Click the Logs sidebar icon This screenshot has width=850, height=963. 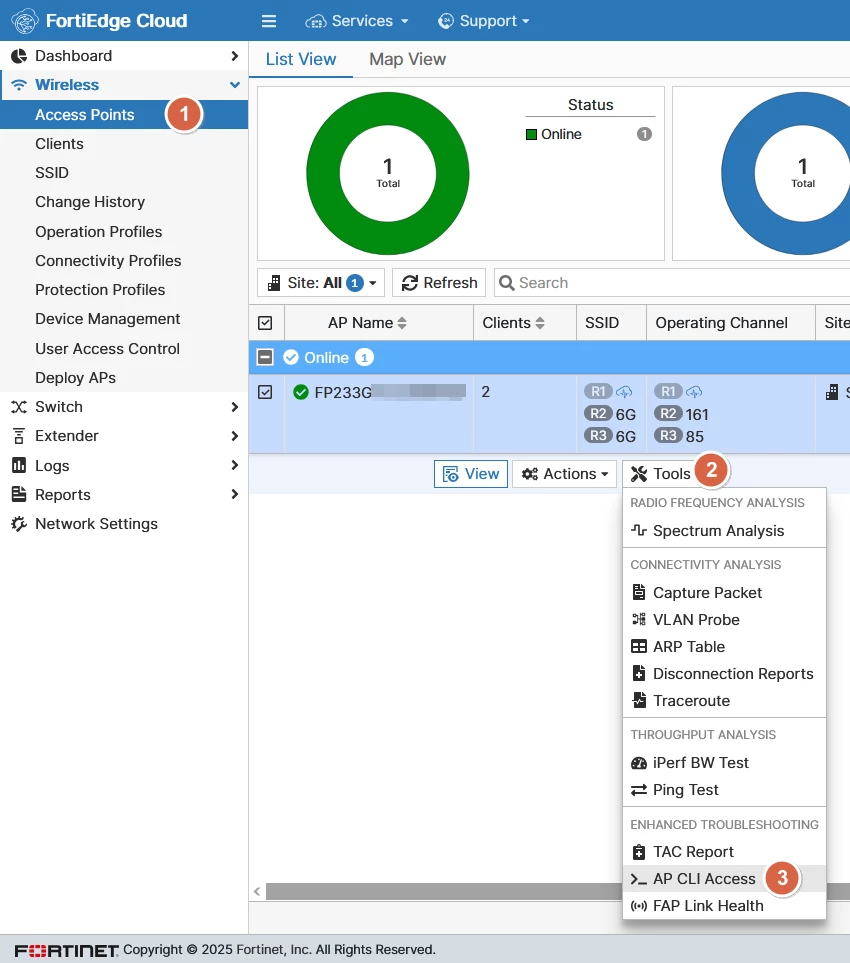click(x=19, y=466)
